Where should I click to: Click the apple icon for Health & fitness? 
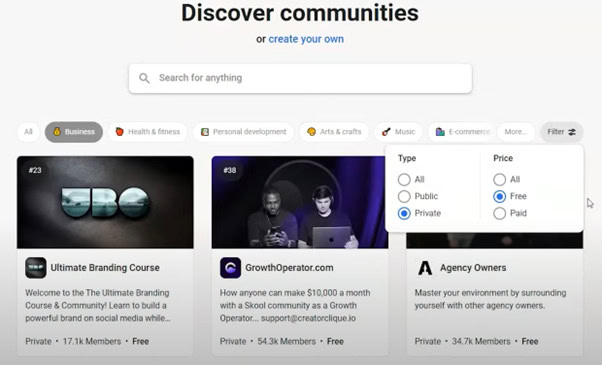coord(120,132)
